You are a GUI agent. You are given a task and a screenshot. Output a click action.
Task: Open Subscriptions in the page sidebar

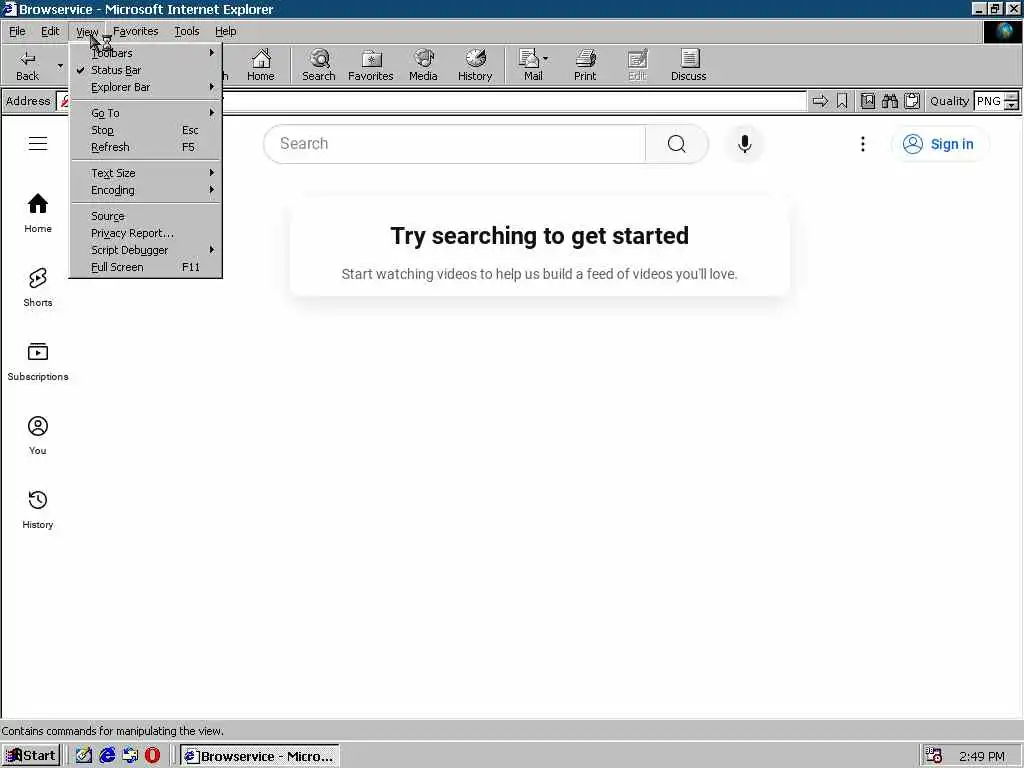38,362
